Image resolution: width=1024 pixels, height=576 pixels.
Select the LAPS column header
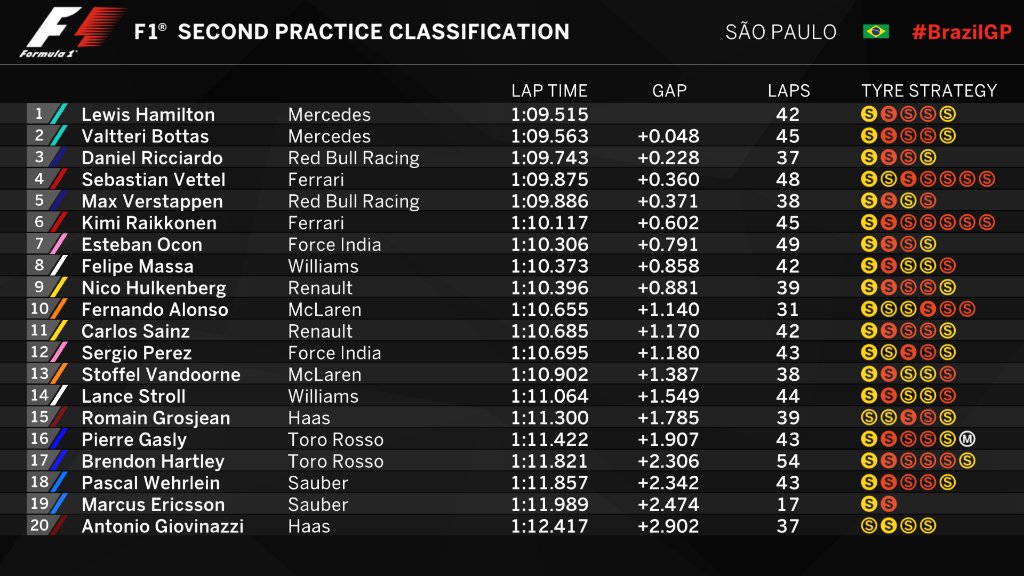point(788,91)
